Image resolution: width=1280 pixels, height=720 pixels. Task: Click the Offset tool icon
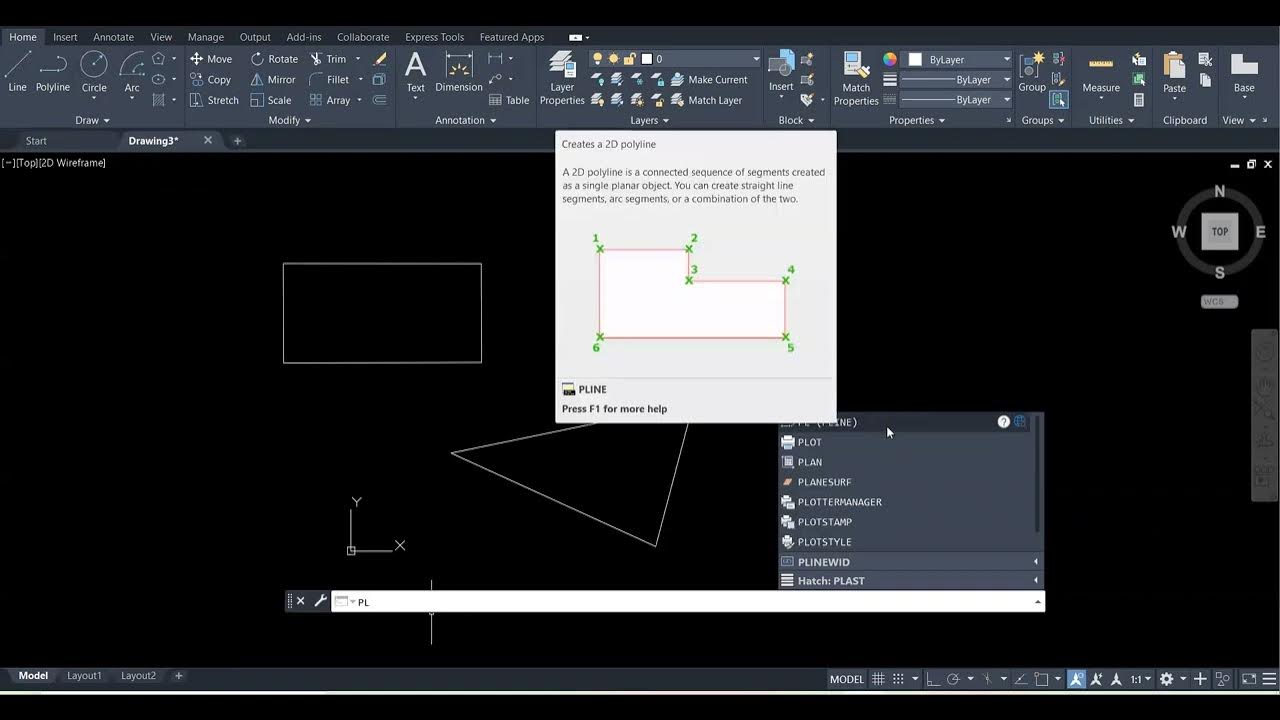(380, 100)
